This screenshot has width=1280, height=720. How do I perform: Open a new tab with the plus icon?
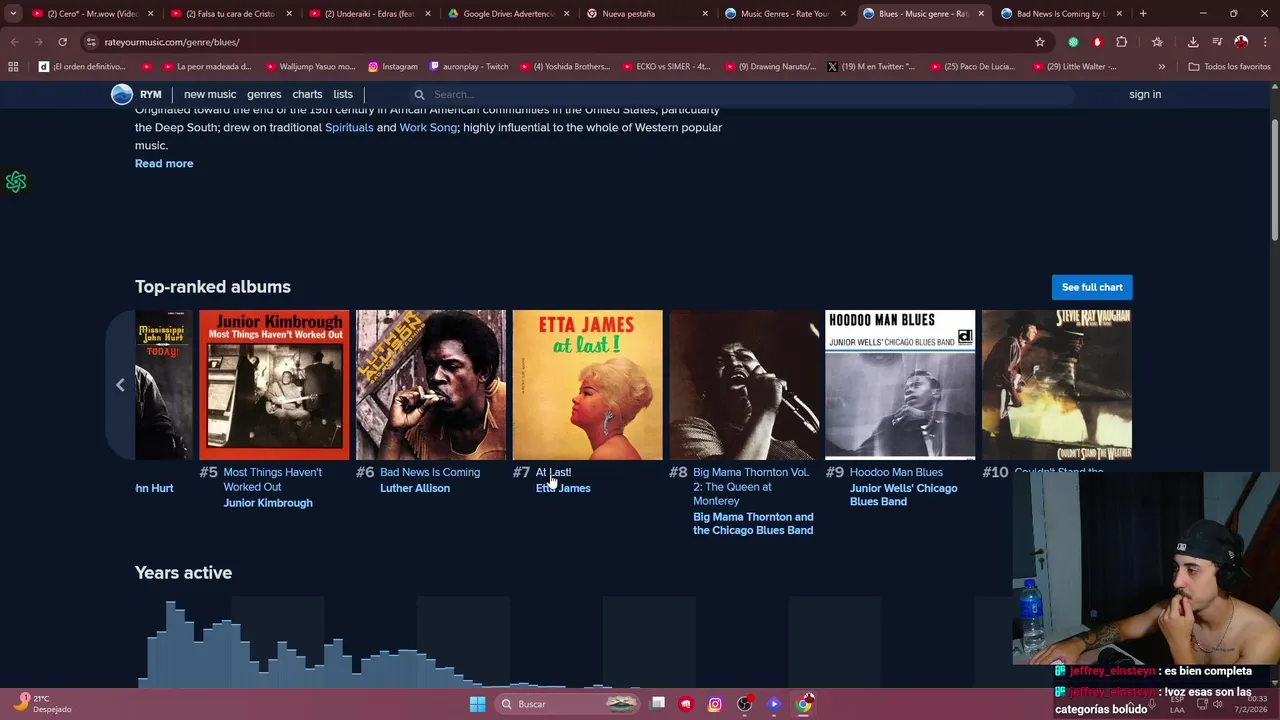(x=1143, y=14)
